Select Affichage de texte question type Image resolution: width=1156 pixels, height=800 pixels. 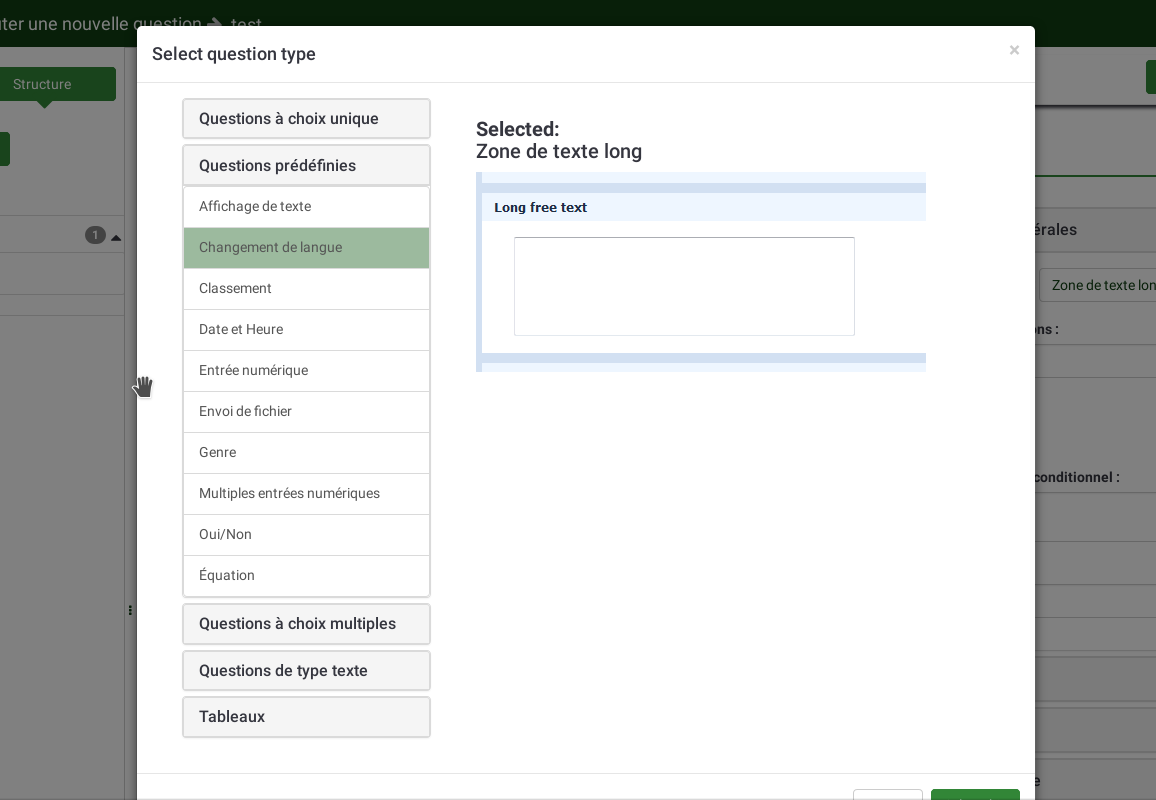306,207
